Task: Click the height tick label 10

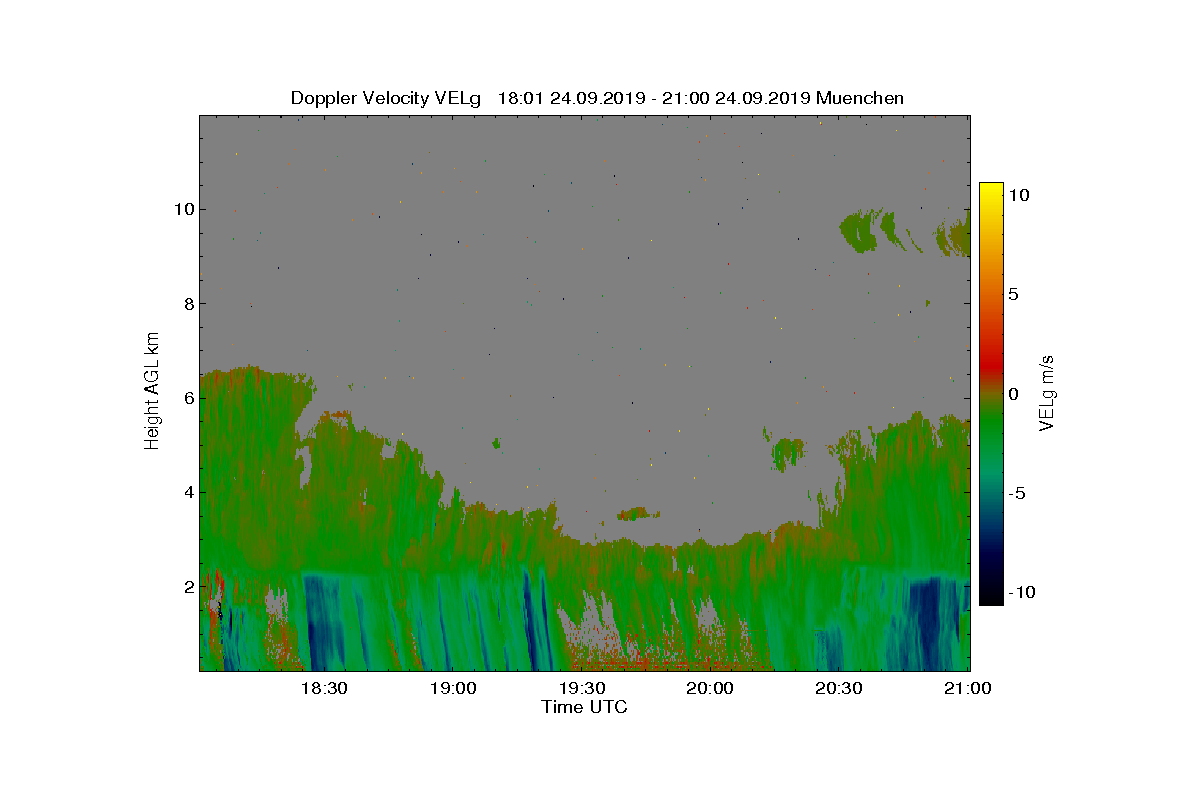Action: pos(183,209)
